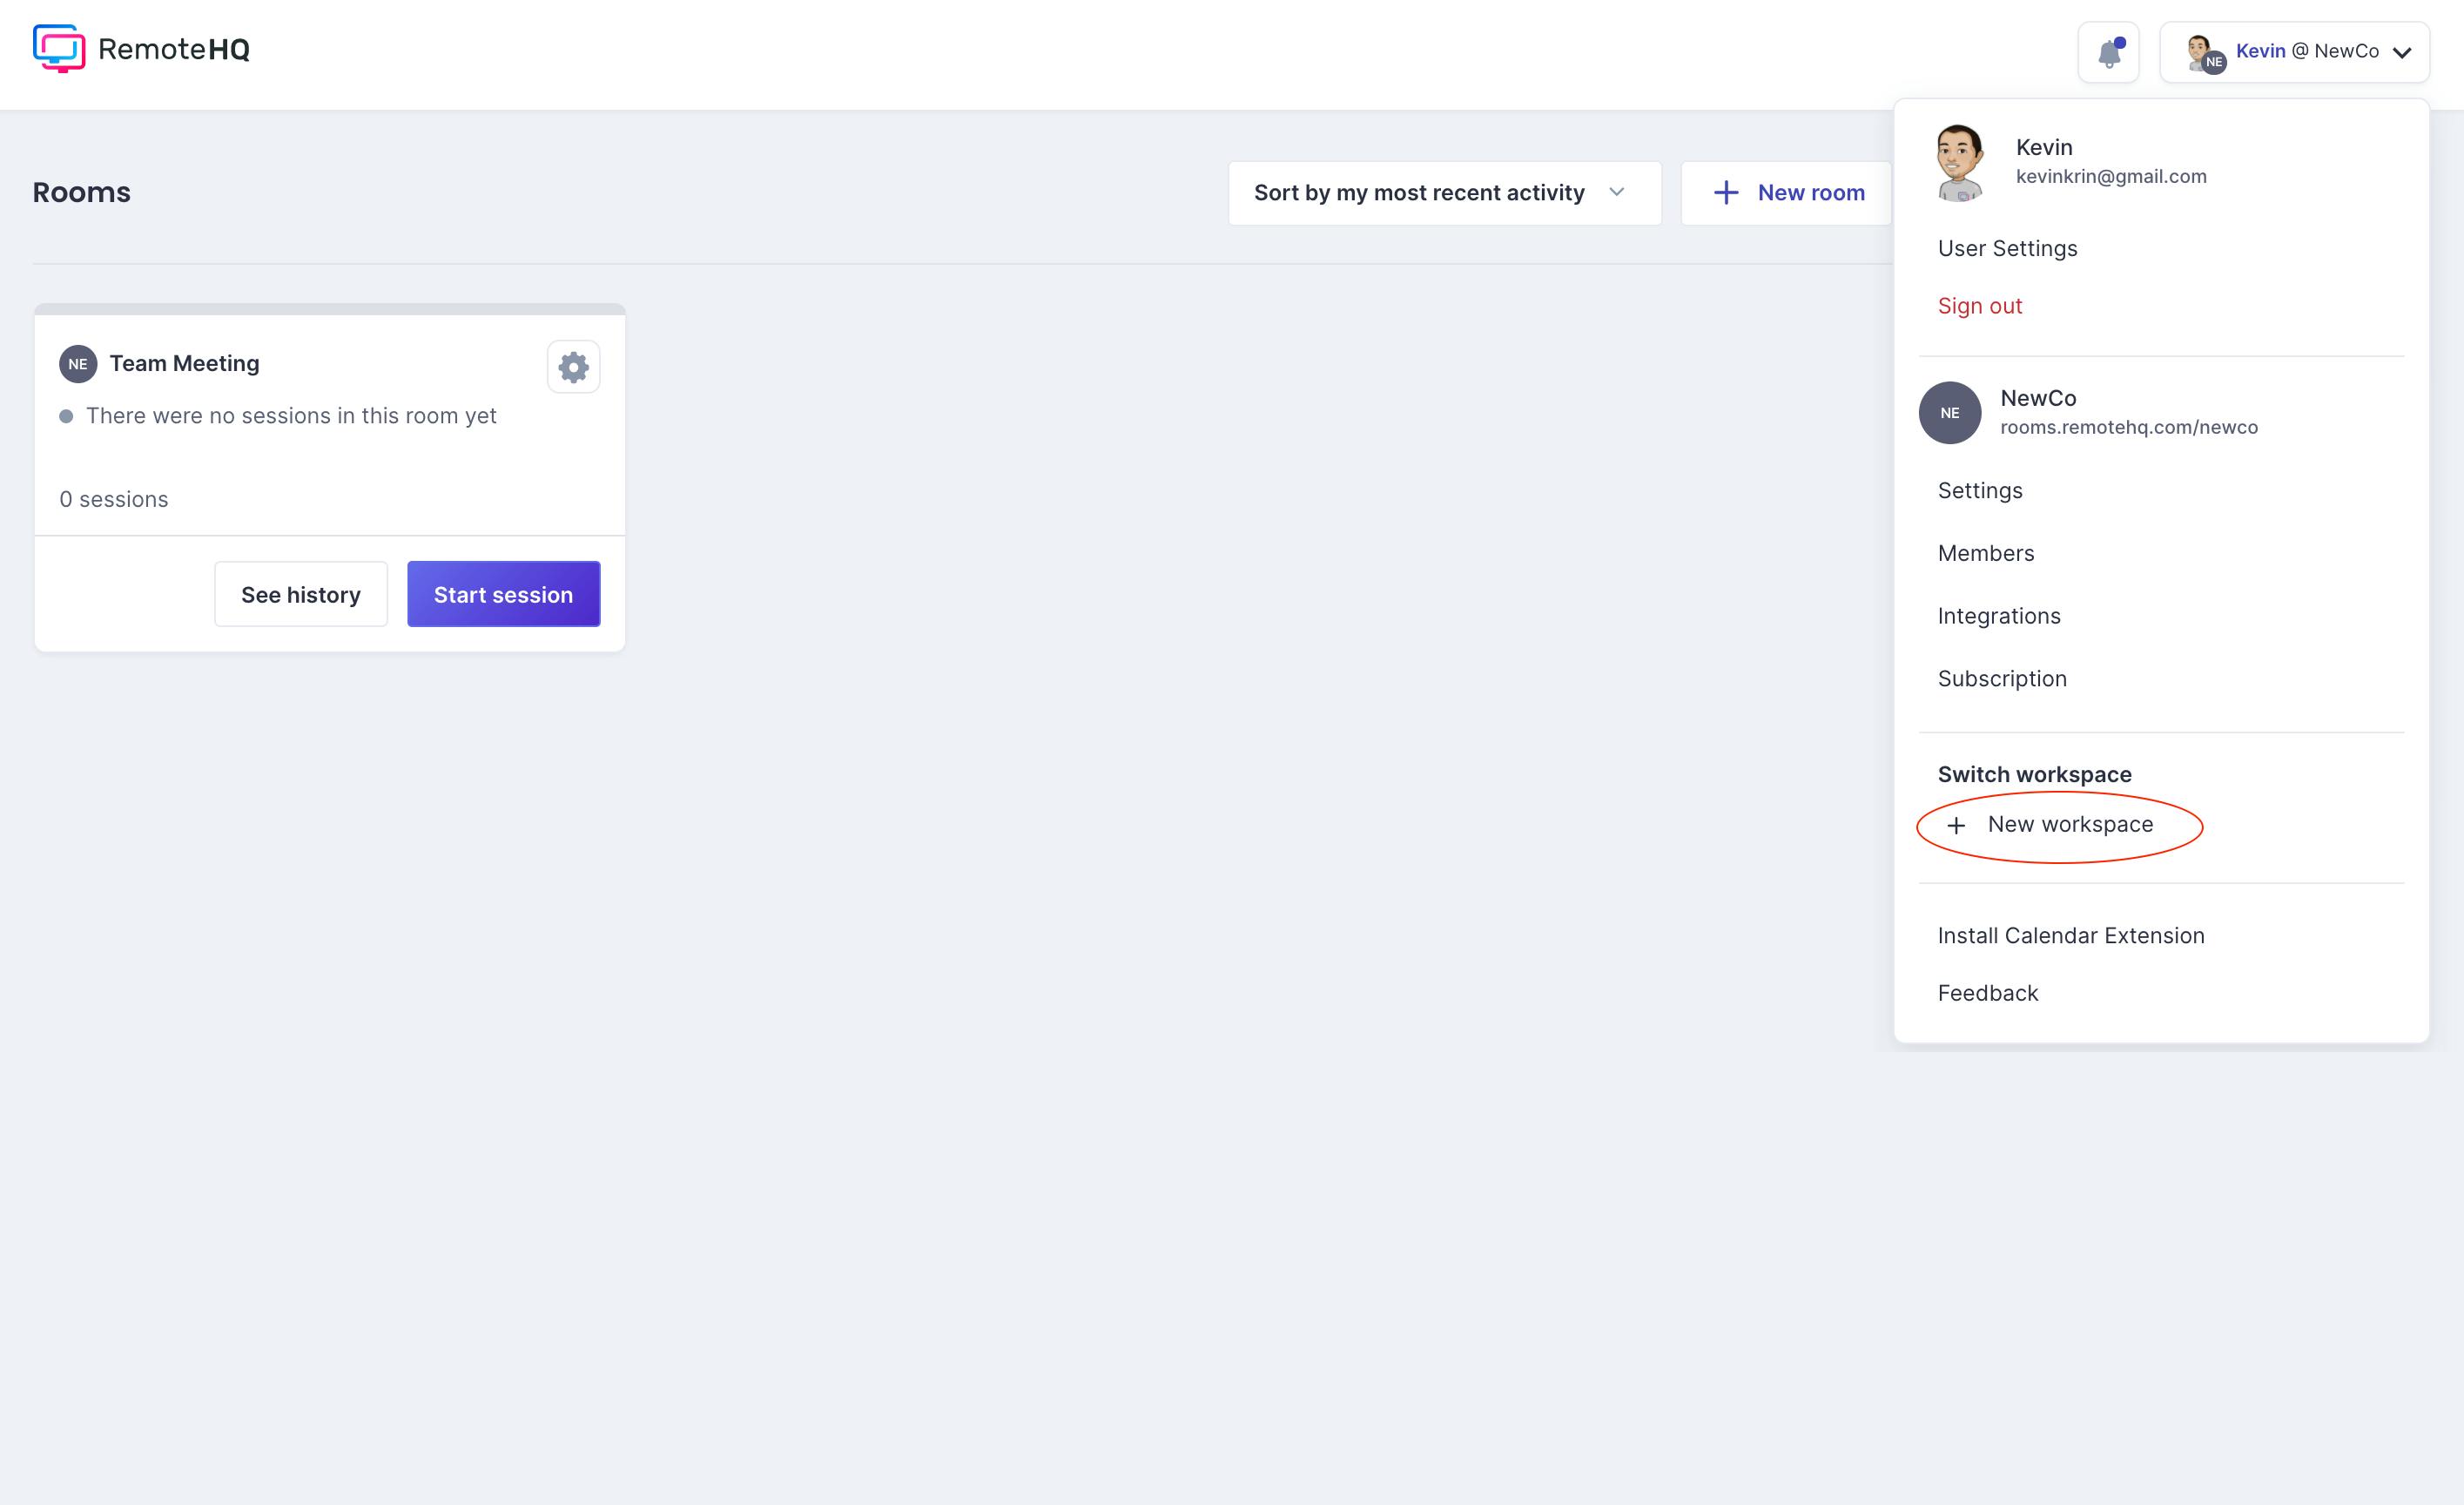This screenshot has height=1505, width=2464.
Task: Open the Feedback menu item
Action: point(1987,993)
